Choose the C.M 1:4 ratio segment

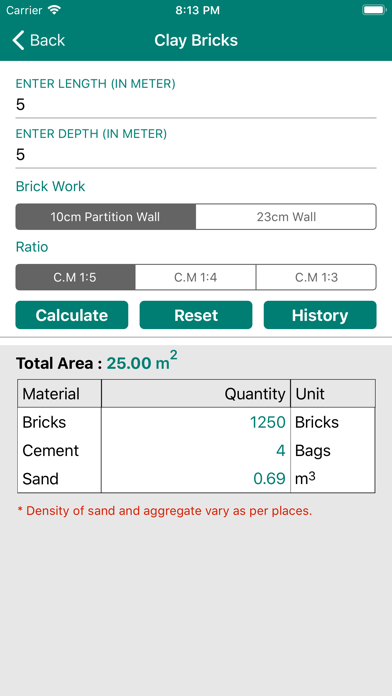[x=196, y=277]
